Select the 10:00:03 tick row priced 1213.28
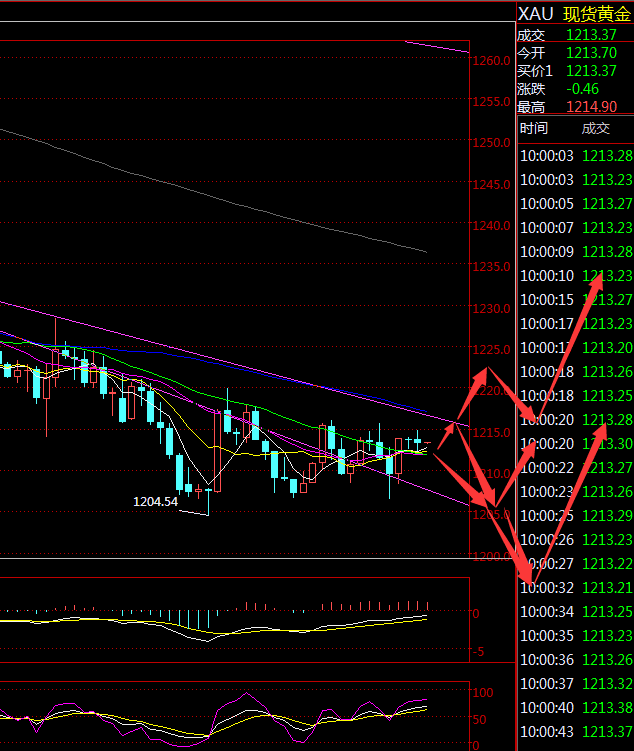634x751 pixels. [x=576, y=156]
